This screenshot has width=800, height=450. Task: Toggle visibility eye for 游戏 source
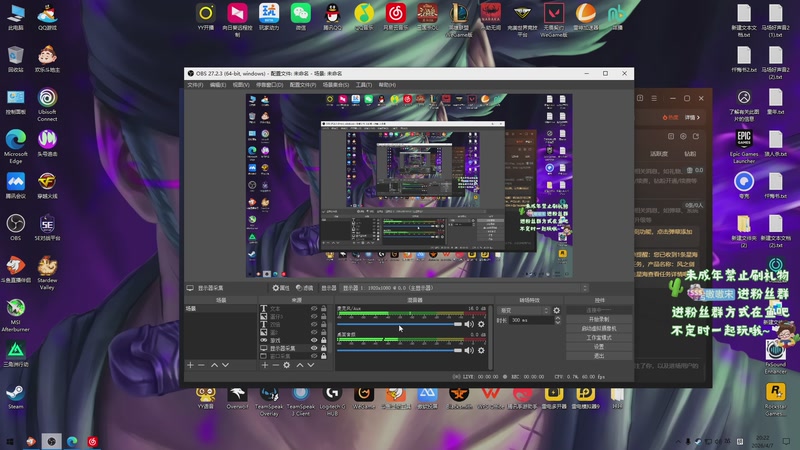pyautogui.click(x=314, y=340)
